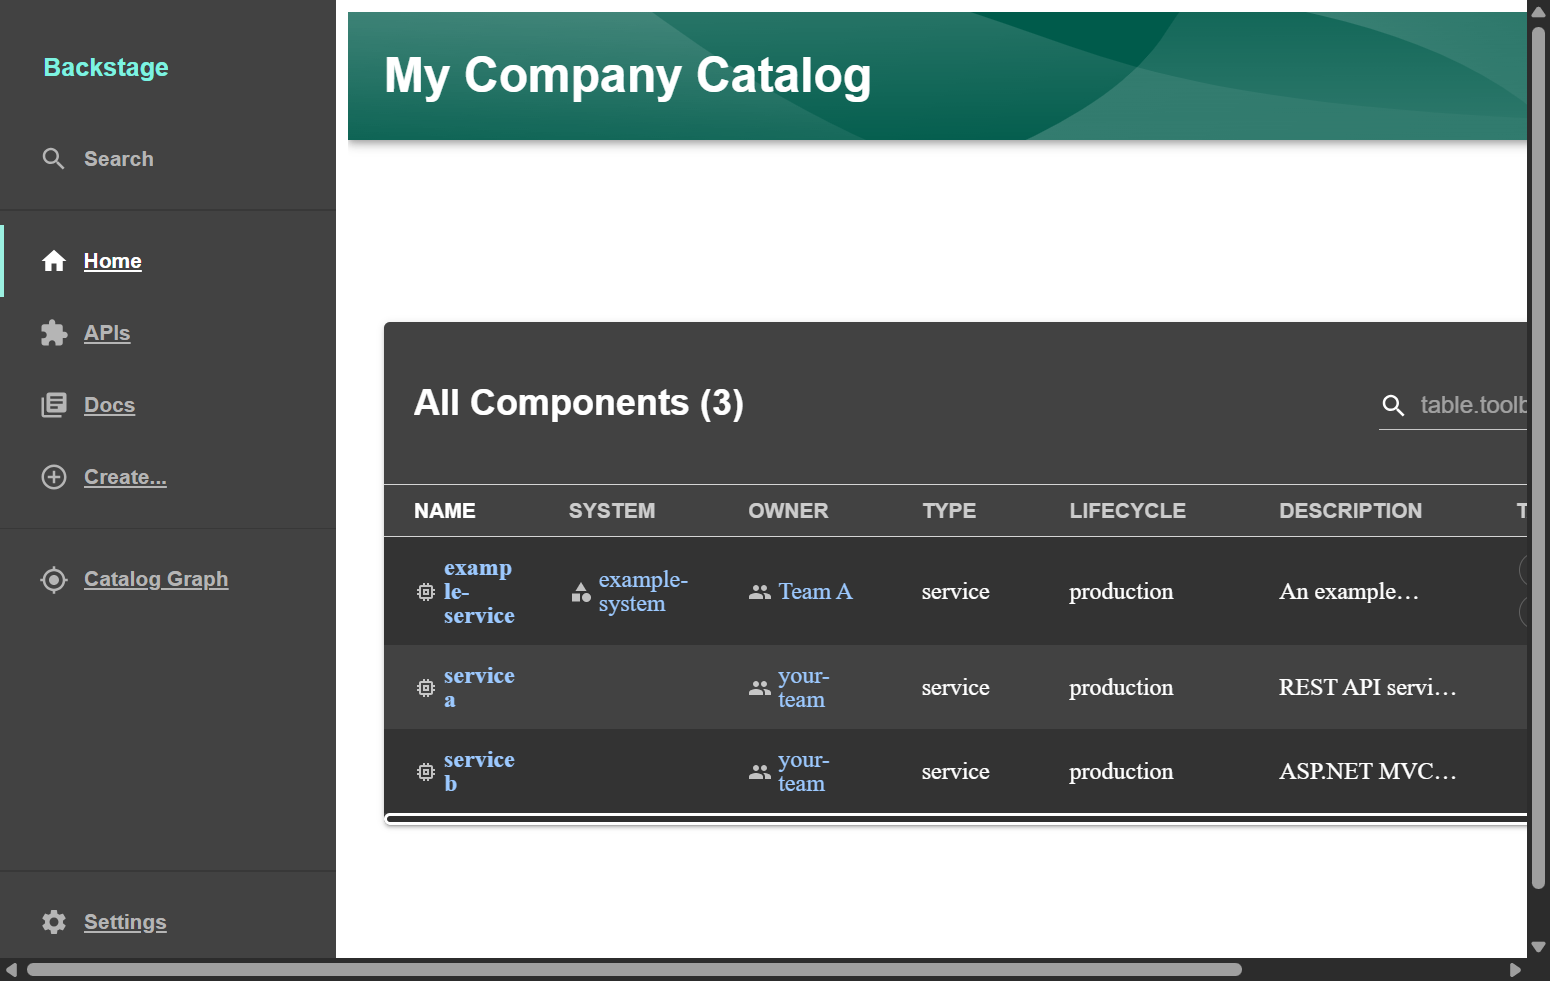Click the group icon beside Team A
Image resolution: width=1550 pixels, height=981 pixels.
(x=760, y=592)
